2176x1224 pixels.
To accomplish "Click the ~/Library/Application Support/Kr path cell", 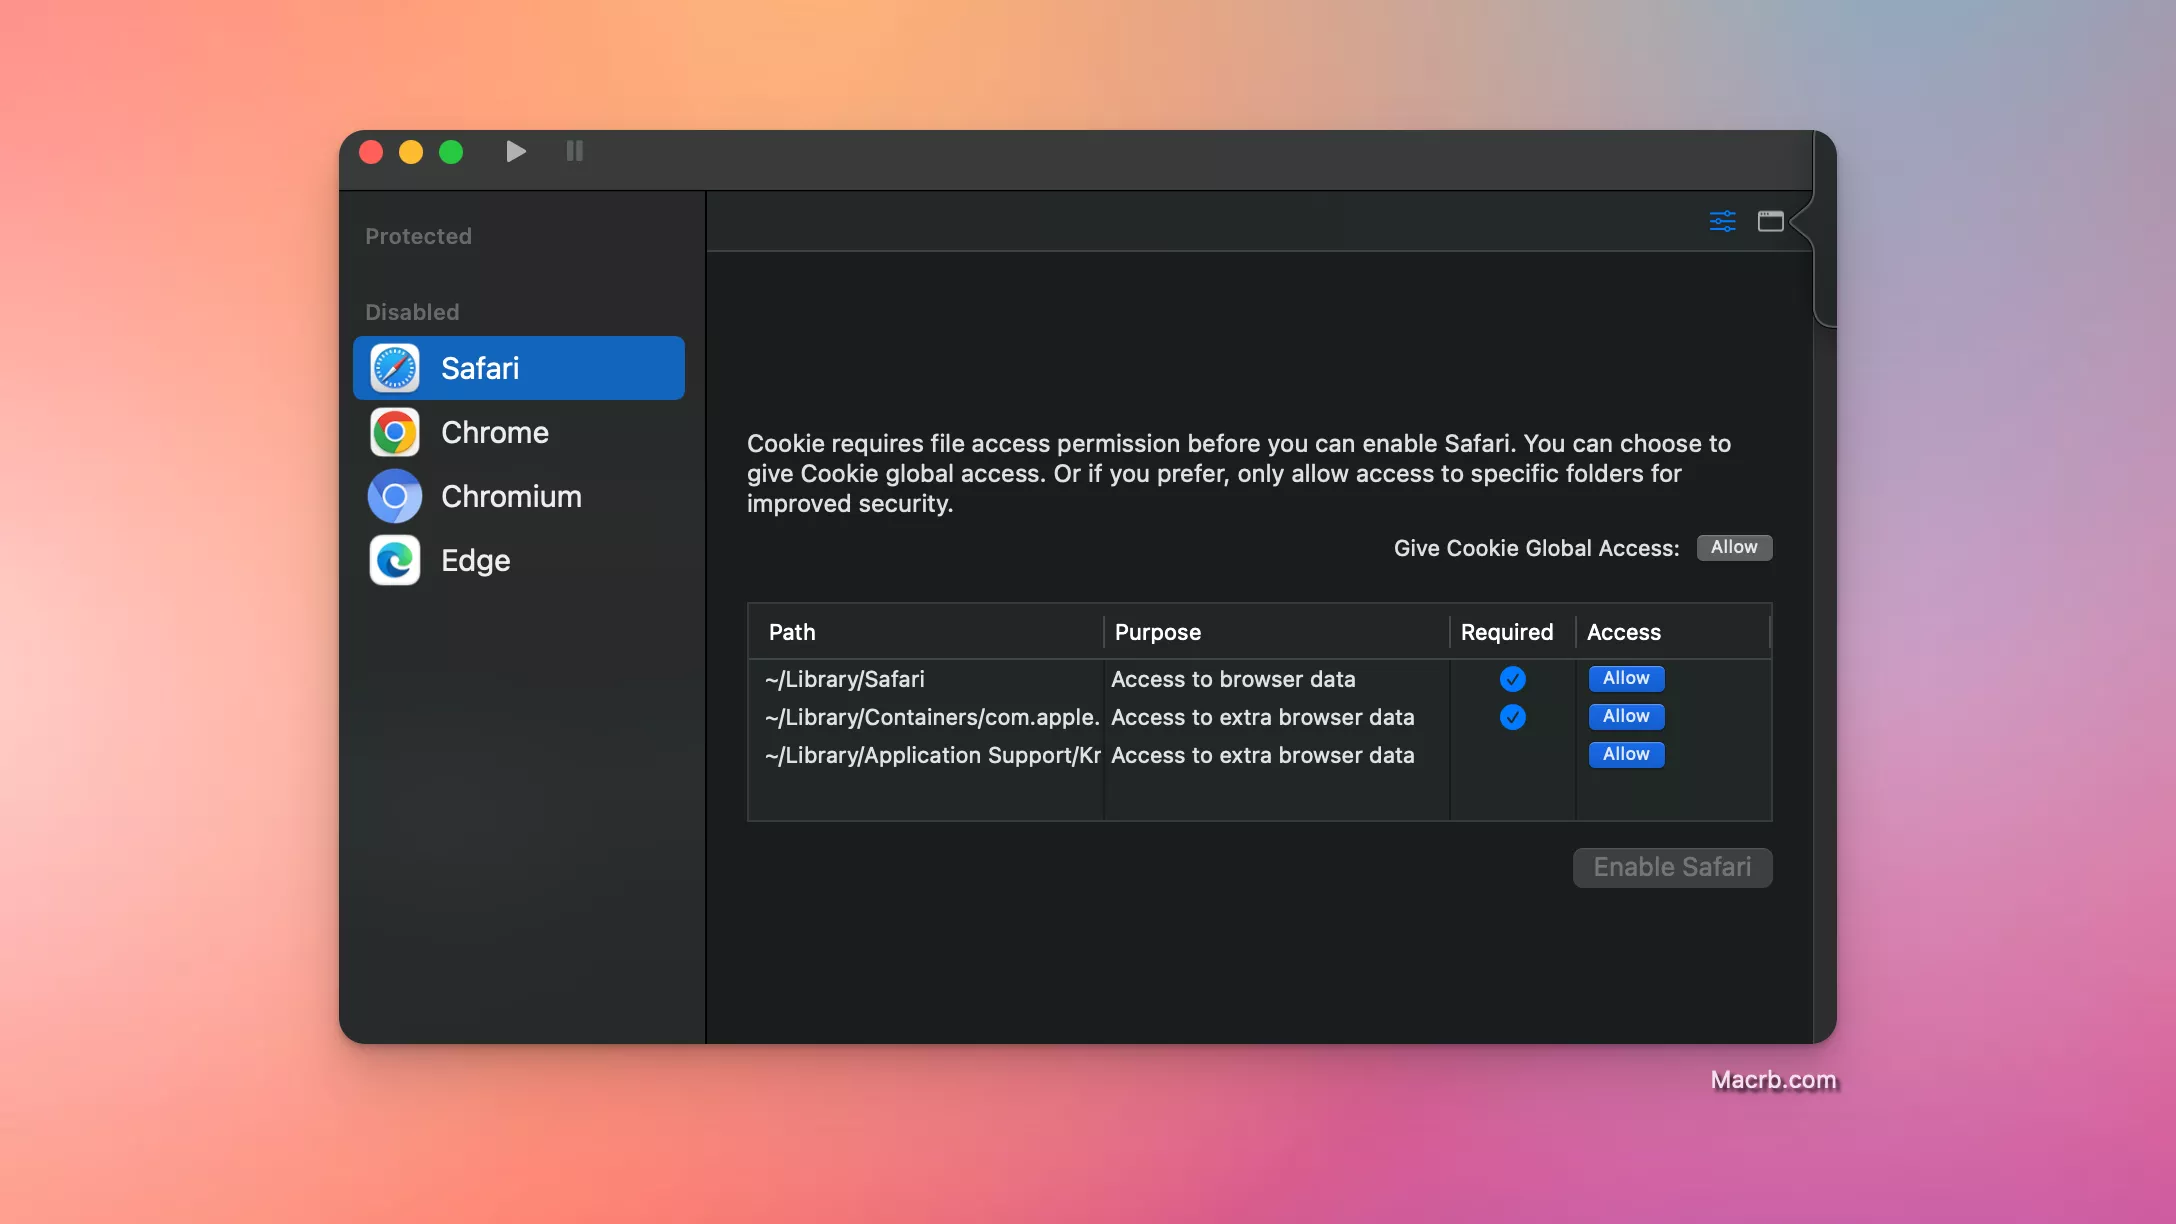I will (x=932, y=755).
